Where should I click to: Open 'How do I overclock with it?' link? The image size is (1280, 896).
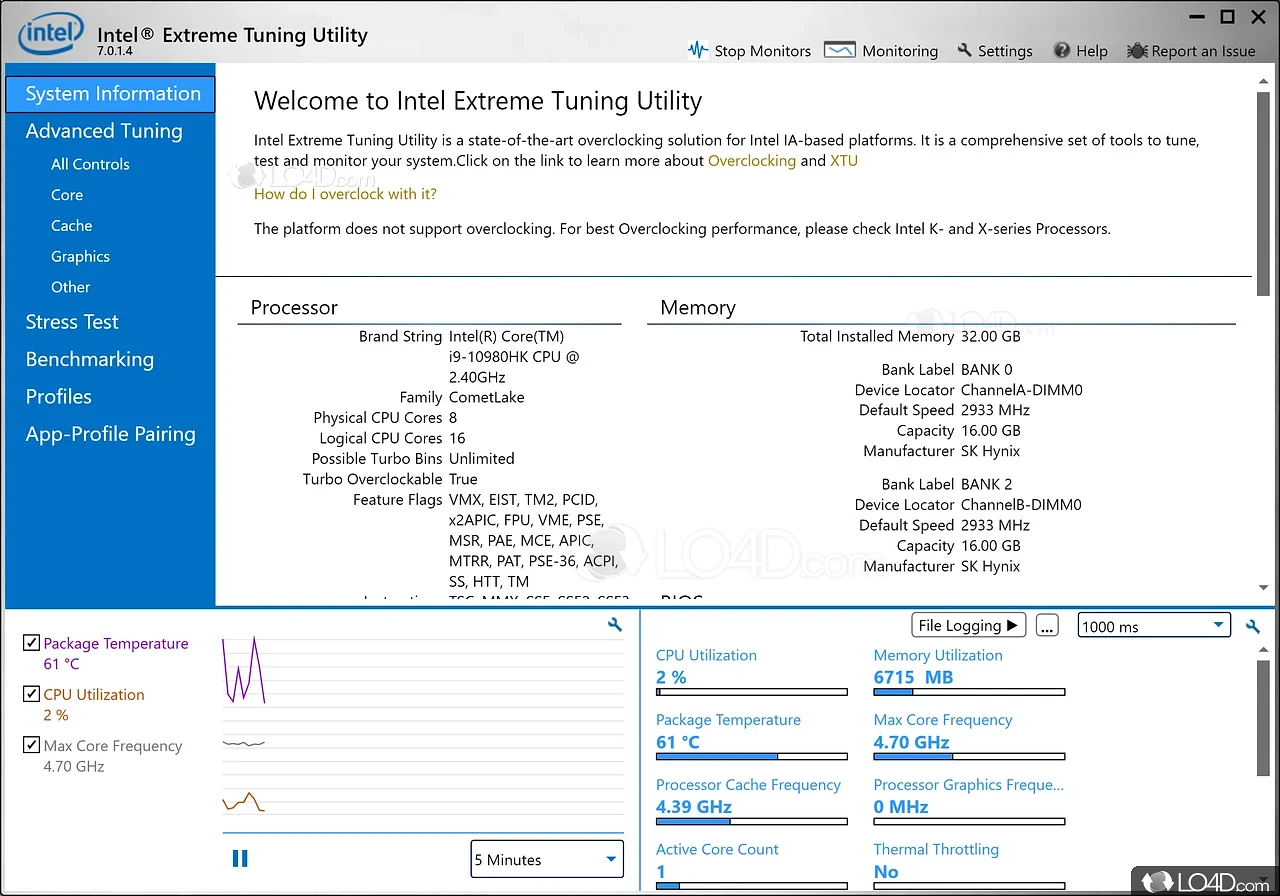pyautogui.click(x=345, y=194)
